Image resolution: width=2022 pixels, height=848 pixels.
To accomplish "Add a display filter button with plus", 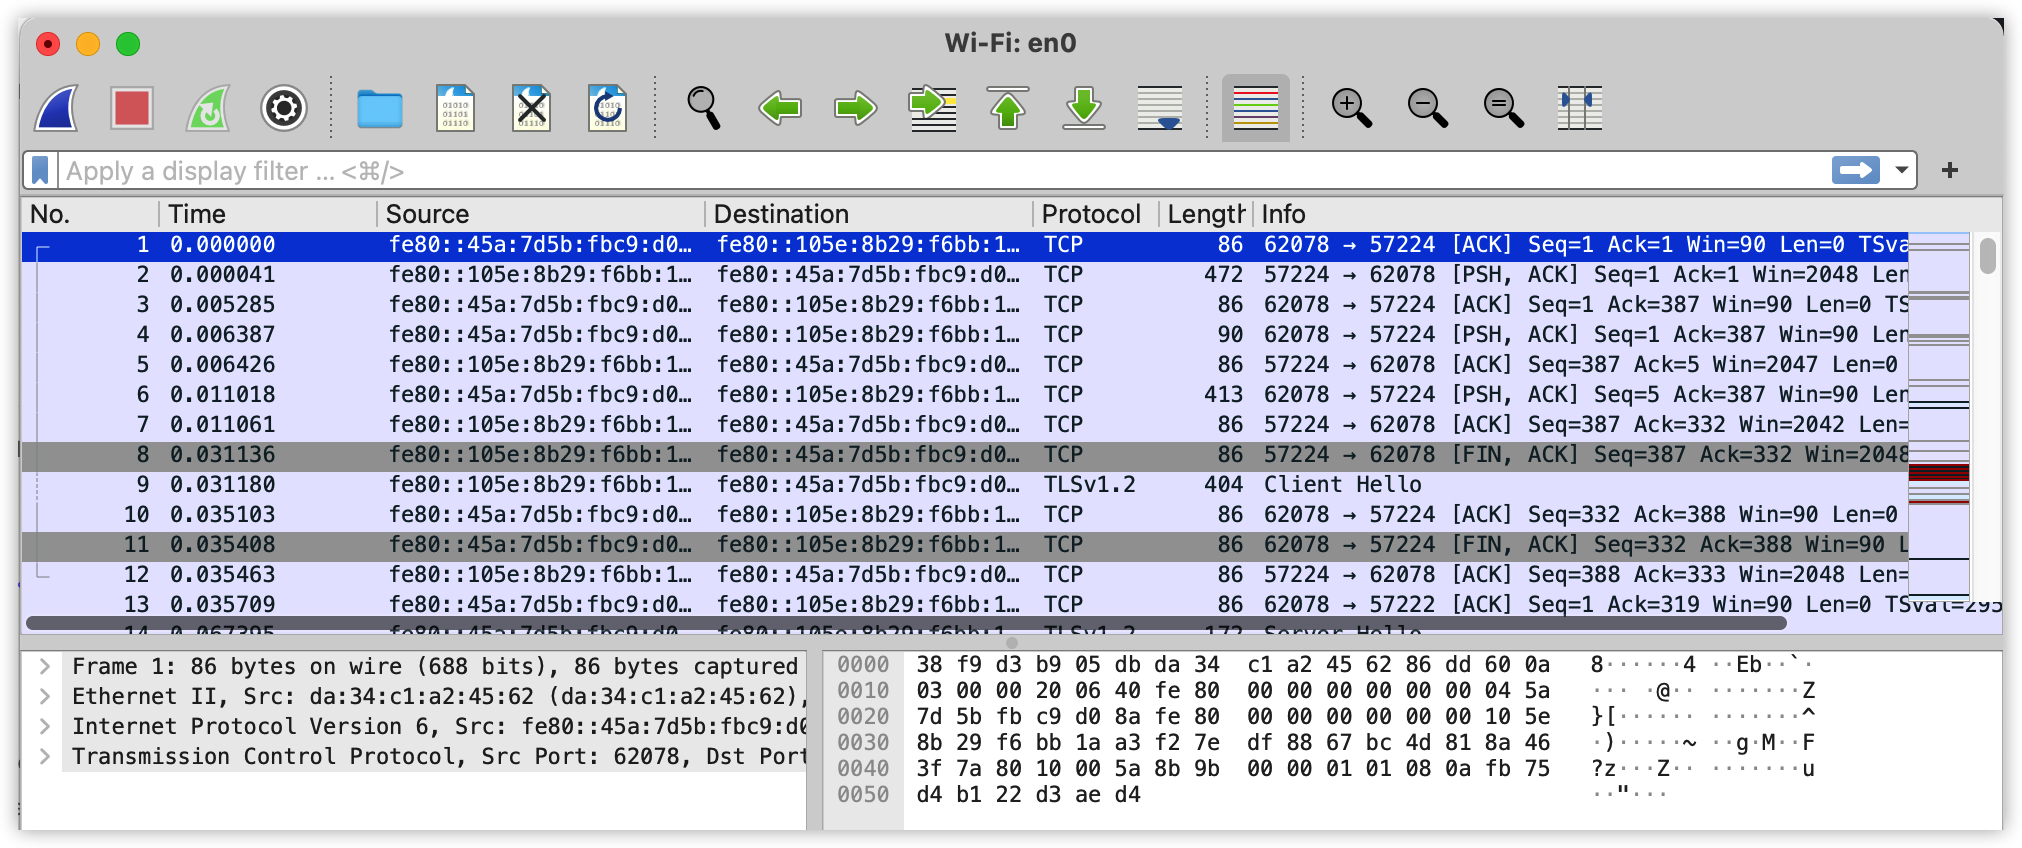I will [x=1950, y=171].
